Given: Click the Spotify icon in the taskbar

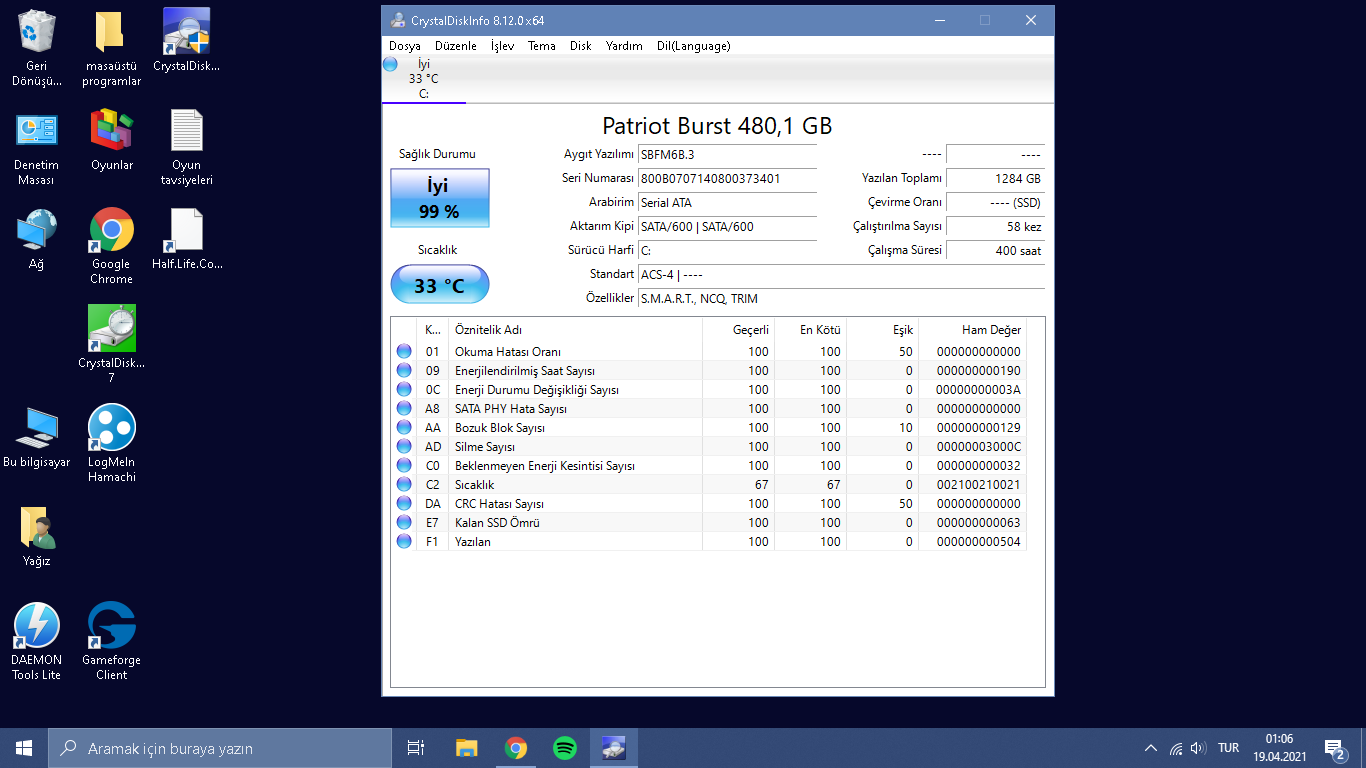Looking at the screenshot, I should click(564, 748).
